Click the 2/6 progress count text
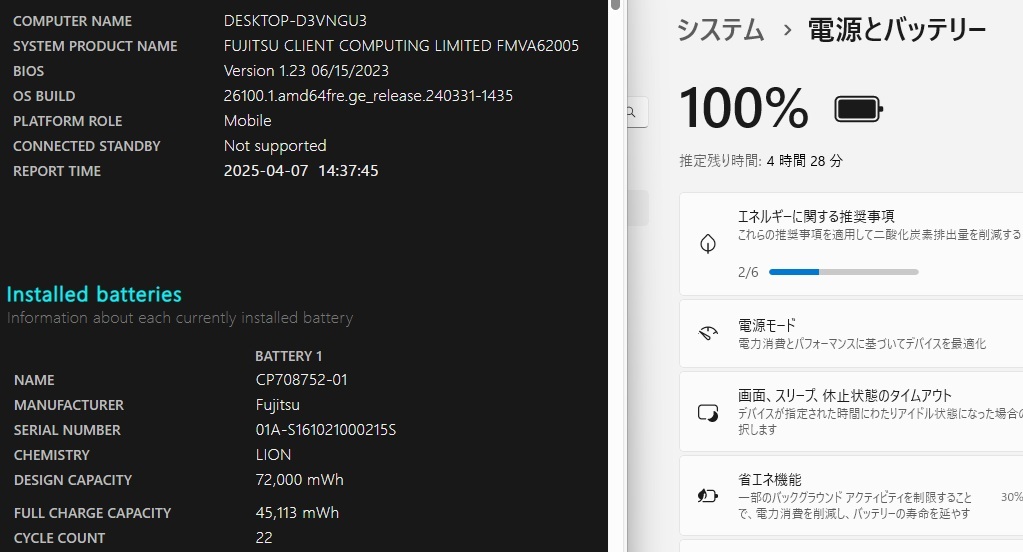The width and height of the screenshot is (1023, 552). tap(748, 272)
